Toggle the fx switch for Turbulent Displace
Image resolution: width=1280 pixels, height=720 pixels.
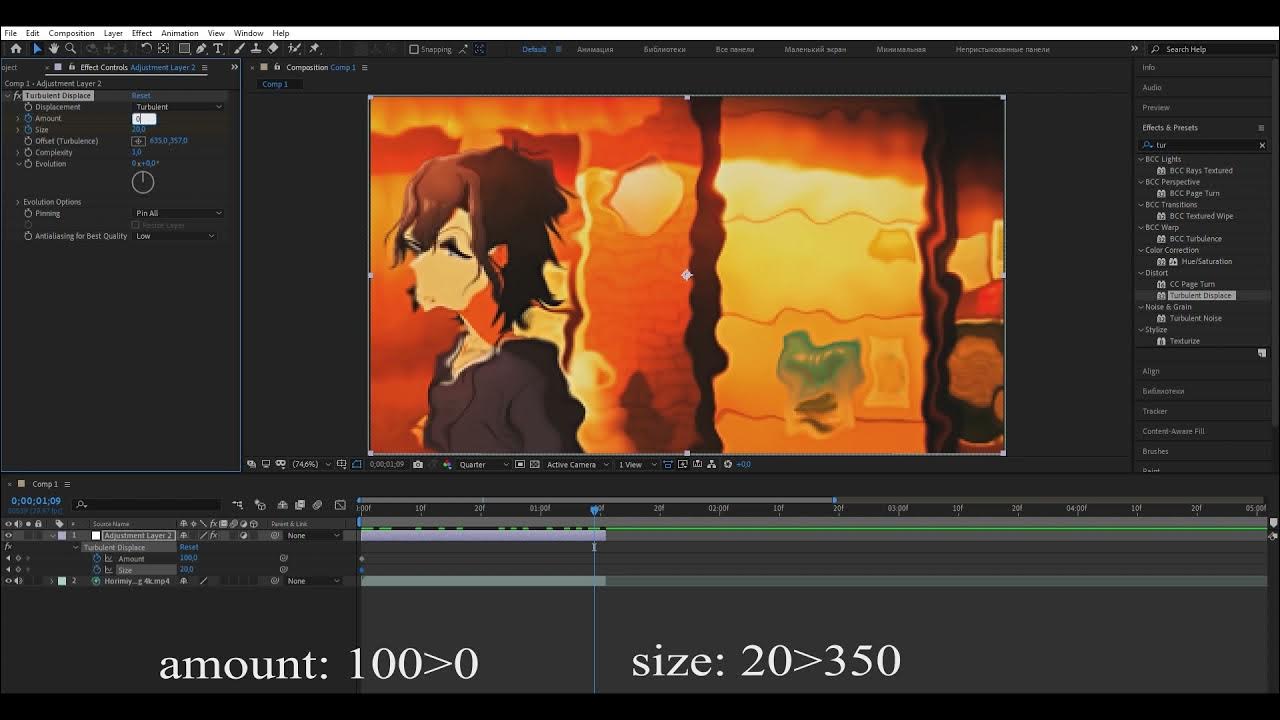point(18,95)
